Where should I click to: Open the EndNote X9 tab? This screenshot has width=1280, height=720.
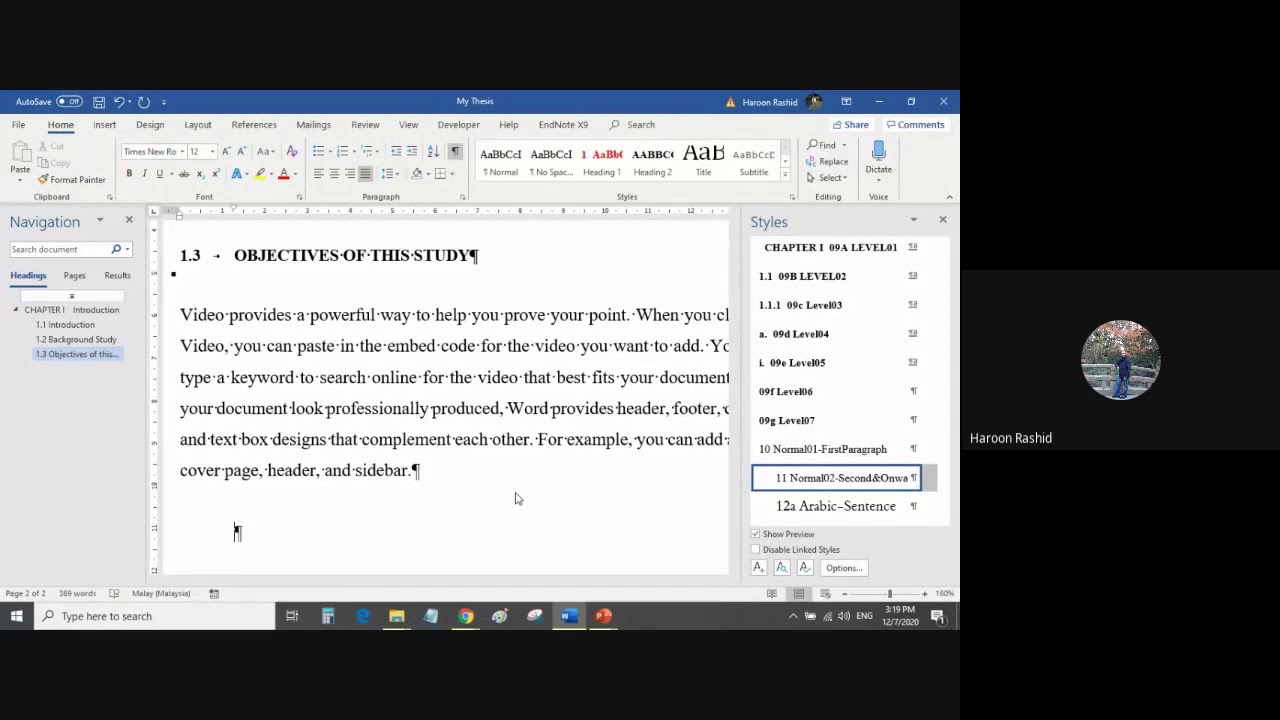pyautogui.click(x=563, y=125)
